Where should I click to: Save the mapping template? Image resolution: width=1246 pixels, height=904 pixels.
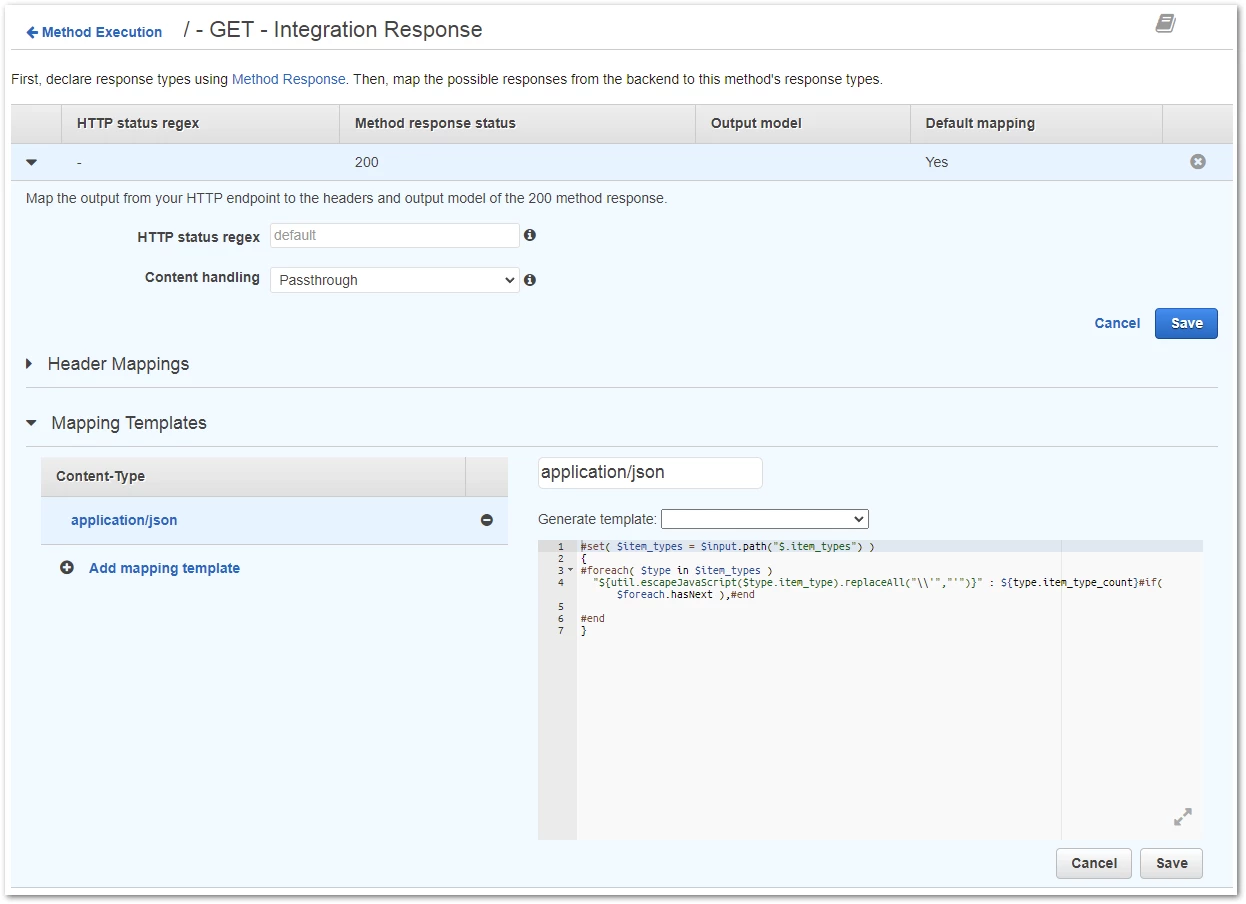pos(1171,863)
